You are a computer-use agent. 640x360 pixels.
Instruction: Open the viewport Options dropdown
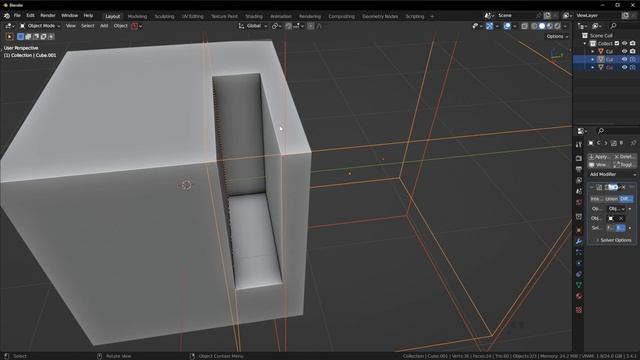pos(557,36)
